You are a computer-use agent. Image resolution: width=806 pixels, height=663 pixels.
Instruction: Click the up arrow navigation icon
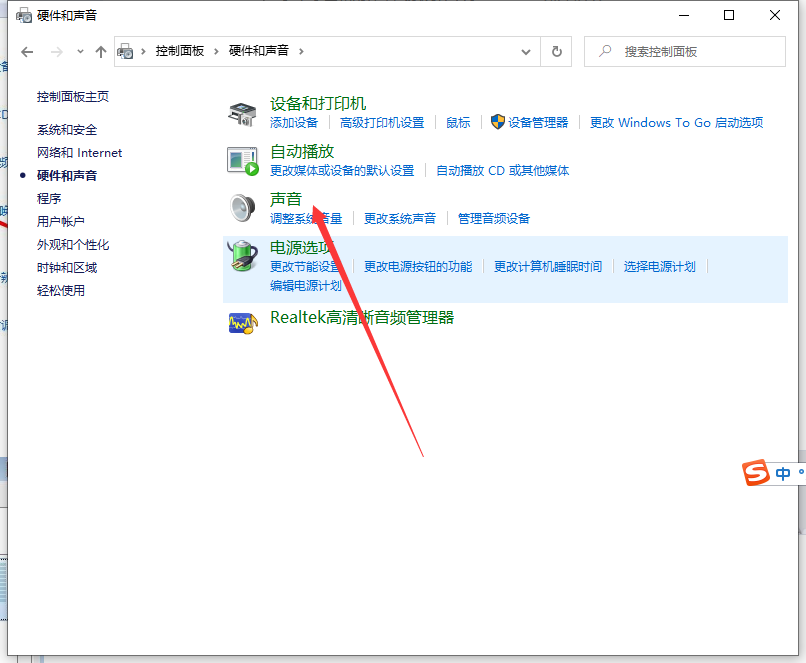(x=100, y=51)
